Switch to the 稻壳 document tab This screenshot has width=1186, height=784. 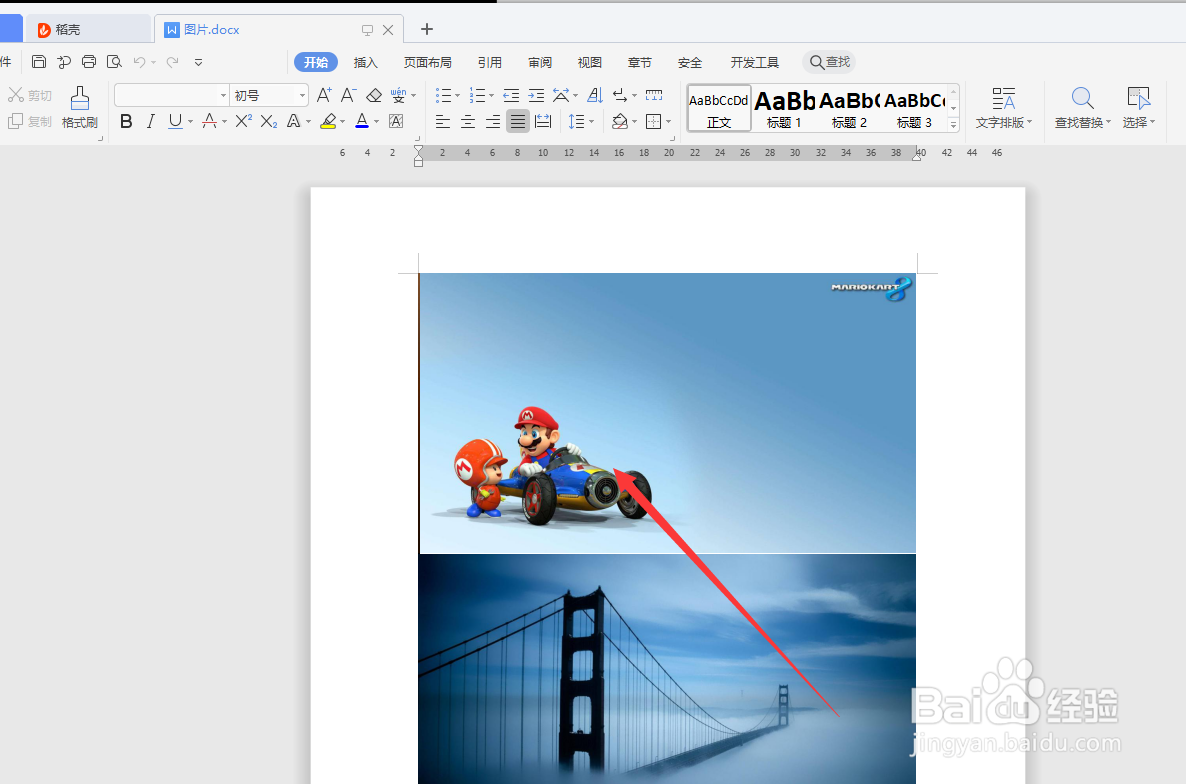click(x=88, y=29)
